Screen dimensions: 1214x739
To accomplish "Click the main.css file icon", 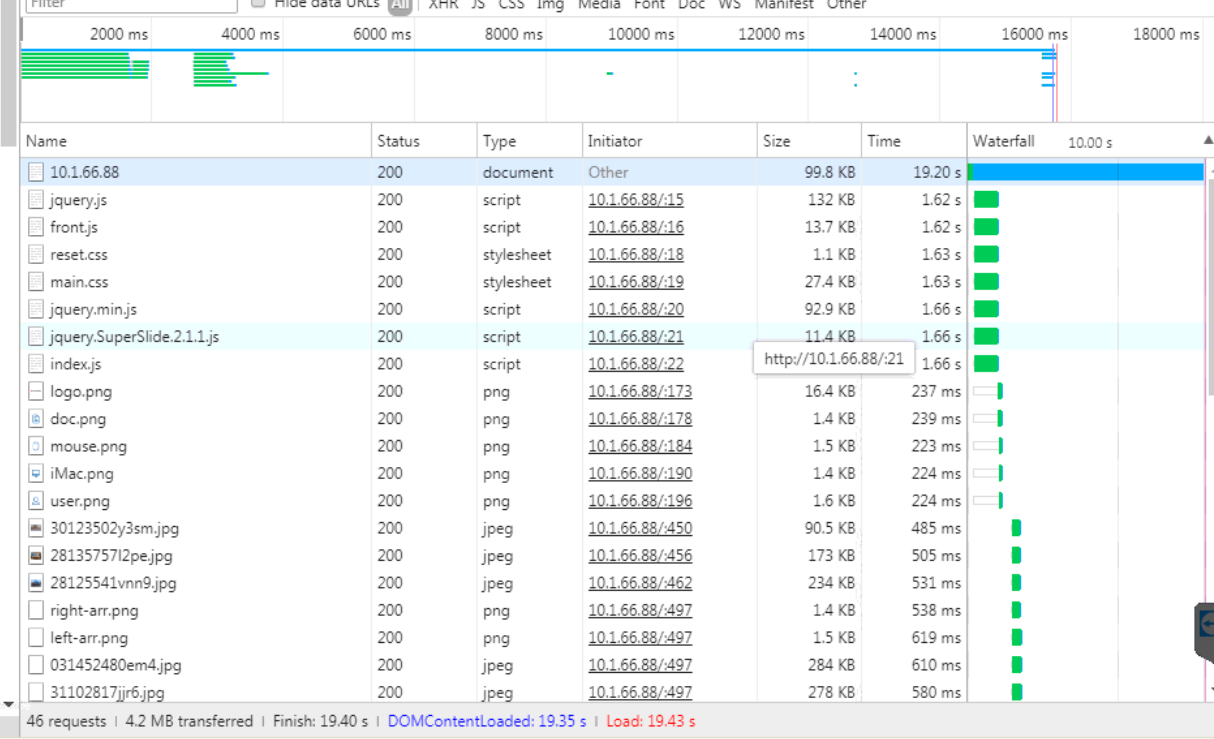I will click(x=36, y=282).
